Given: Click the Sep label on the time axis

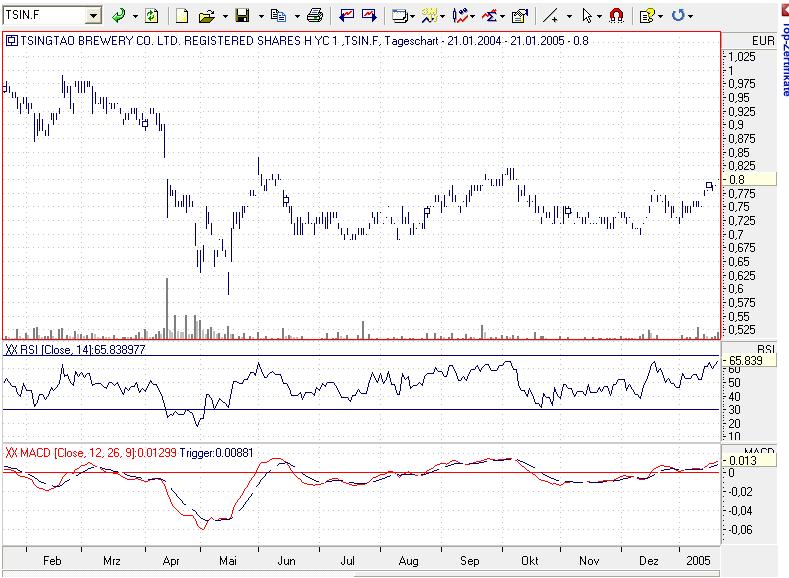Looking at the screenshot, I should 469,560.
